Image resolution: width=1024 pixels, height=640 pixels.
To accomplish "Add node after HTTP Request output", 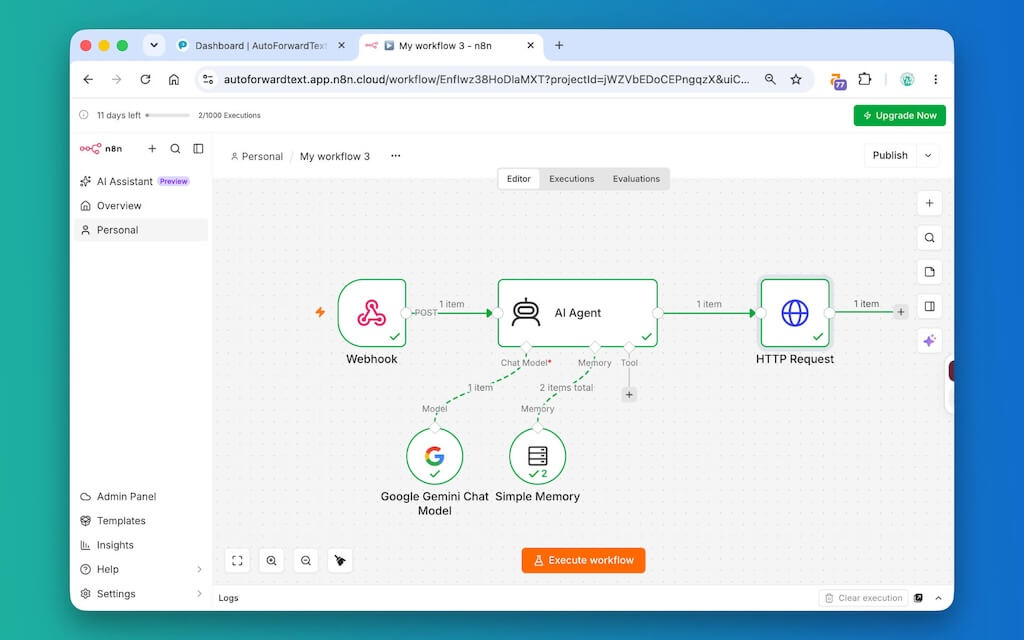I will click(x=901, y=312).
